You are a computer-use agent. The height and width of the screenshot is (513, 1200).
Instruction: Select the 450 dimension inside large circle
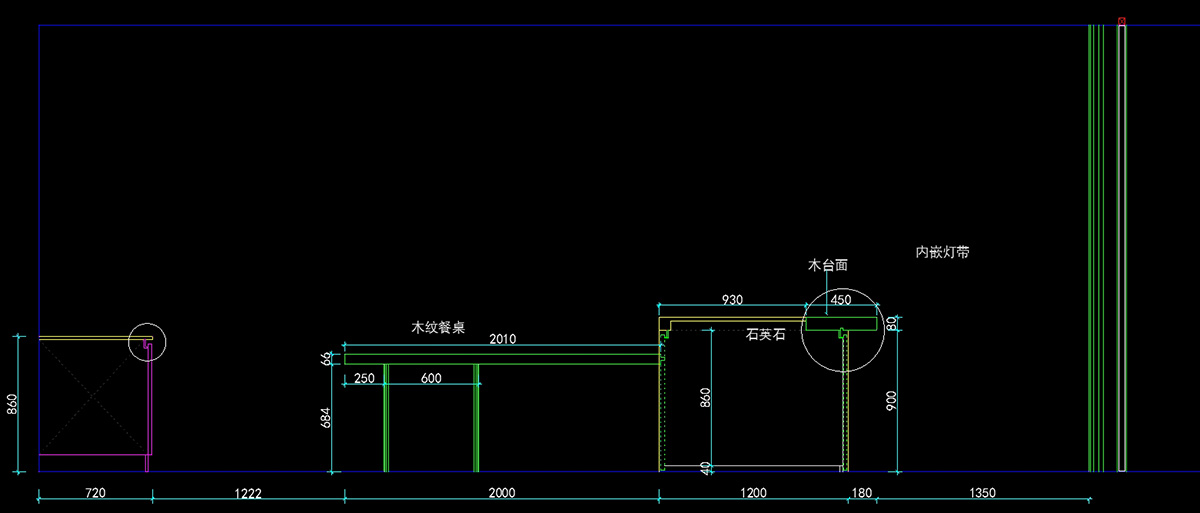pyautogui.click(x=841, y=299)
